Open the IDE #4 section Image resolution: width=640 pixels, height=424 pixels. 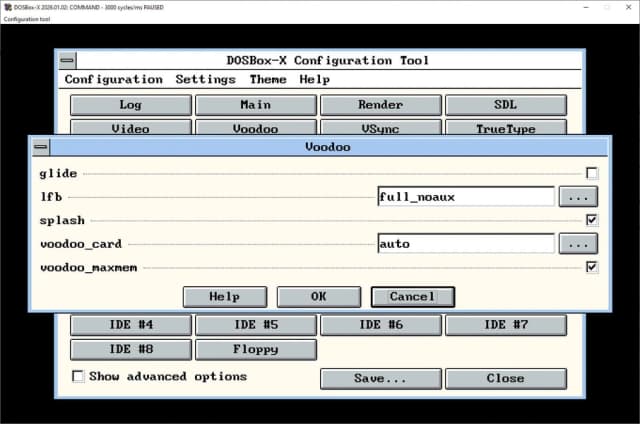coord(131,325)
